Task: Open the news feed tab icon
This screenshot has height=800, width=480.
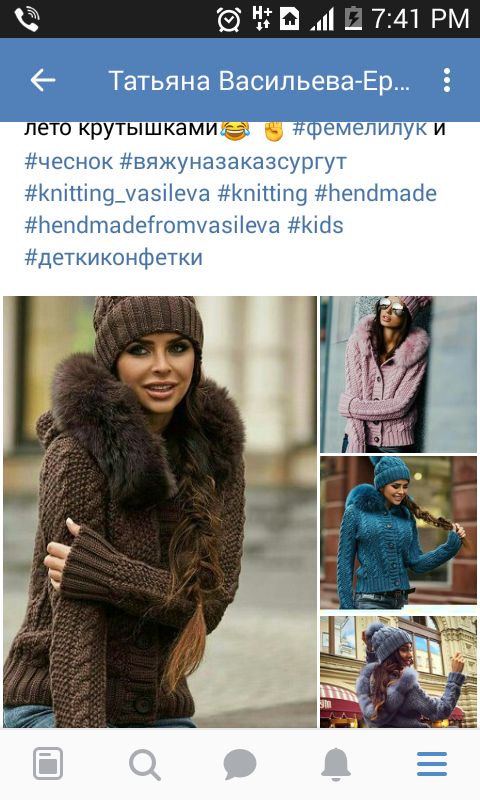Action: [48, 764]
